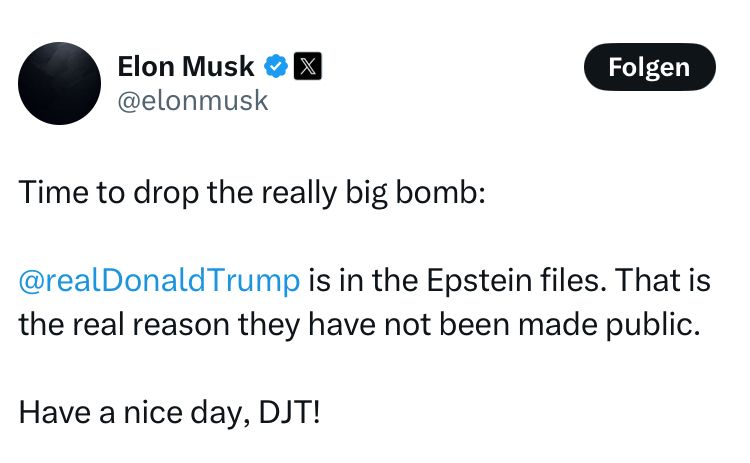Image resolution: width=750 pixels, height=463 pixels.
Task: Click the words "really big" in the first line
Action: tap(324, 193)
